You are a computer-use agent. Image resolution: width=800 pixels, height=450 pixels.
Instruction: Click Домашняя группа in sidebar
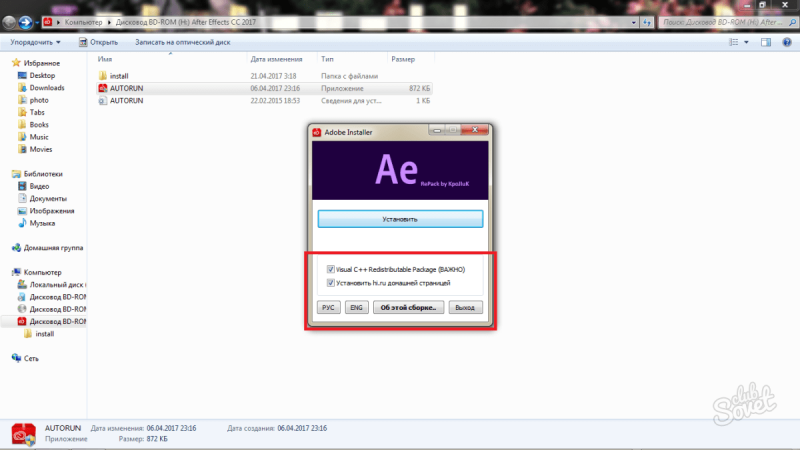[x=53, y=247]
